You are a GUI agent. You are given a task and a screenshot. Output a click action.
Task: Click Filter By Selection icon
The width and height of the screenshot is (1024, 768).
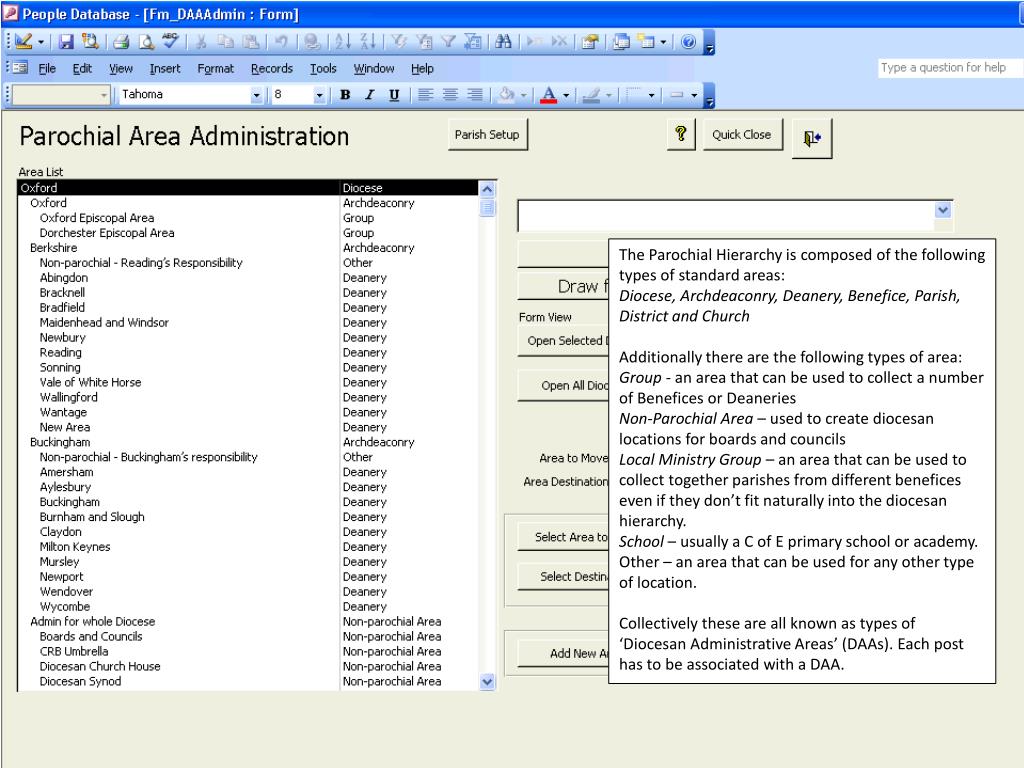[x=398, y=42]
